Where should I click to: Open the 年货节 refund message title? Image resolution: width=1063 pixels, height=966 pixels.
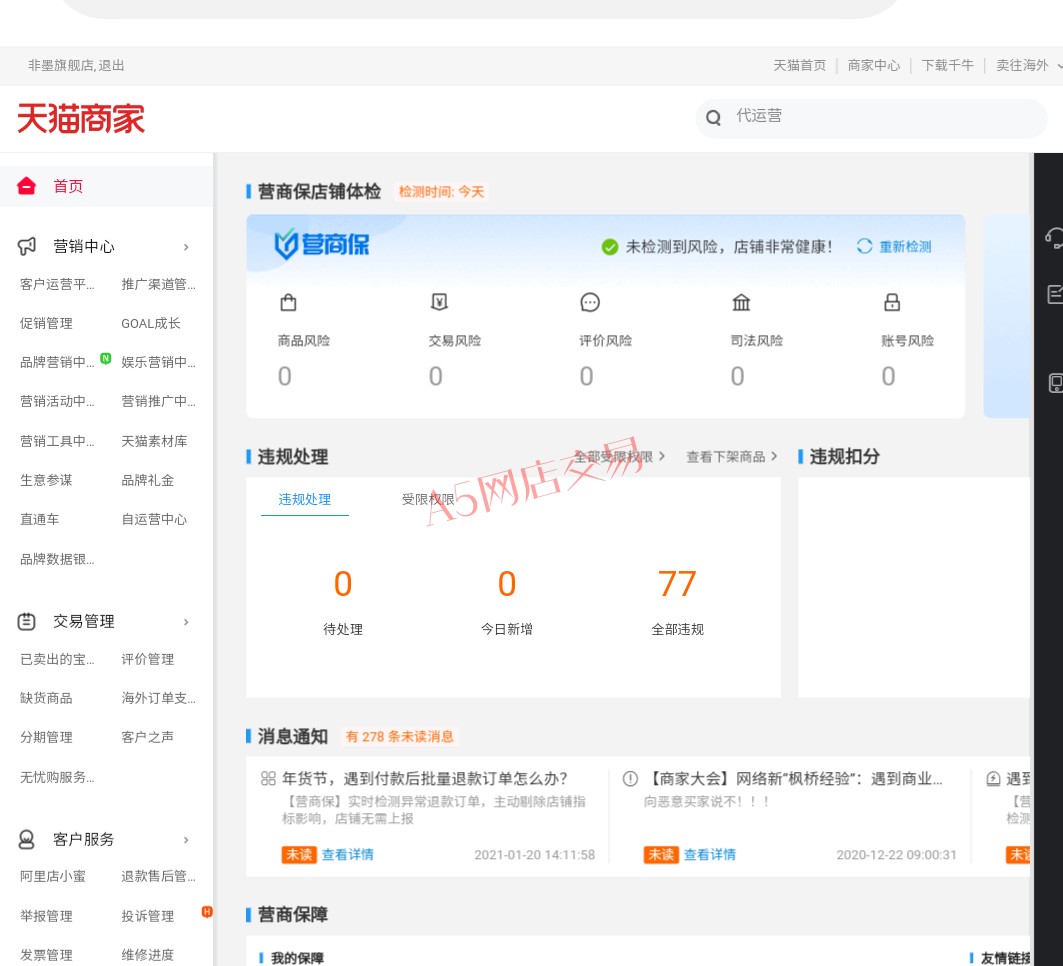(424, 778)
